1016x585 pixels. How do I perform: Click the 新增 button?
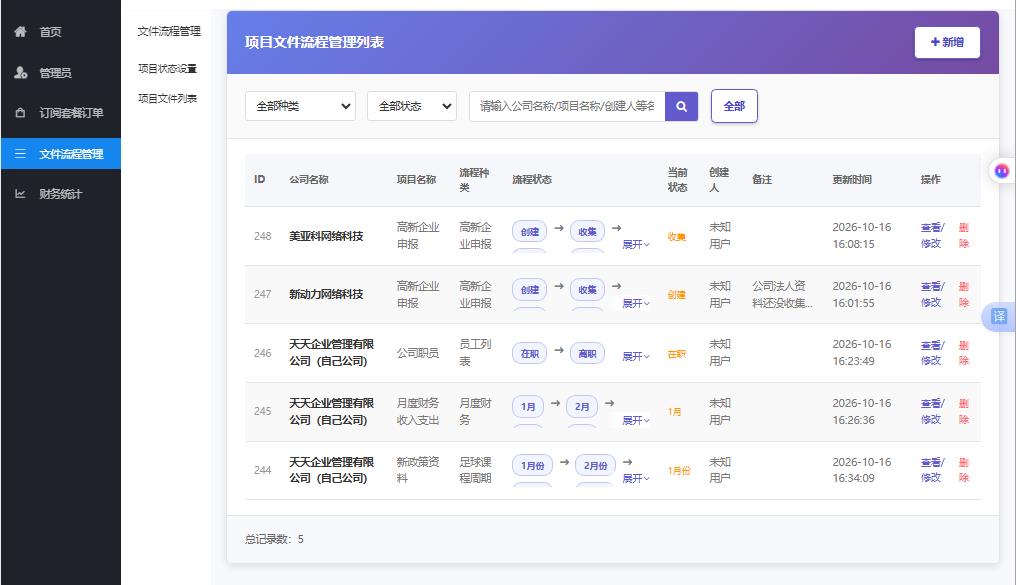(947, 42)
